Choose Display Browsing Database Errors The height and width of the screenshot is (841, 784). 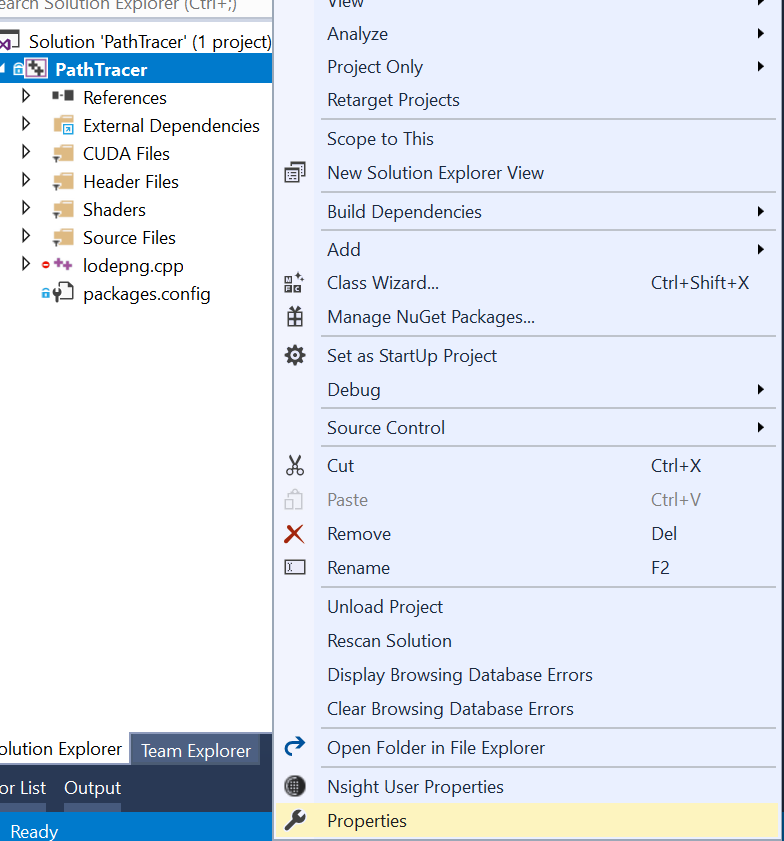click(526, 675)
